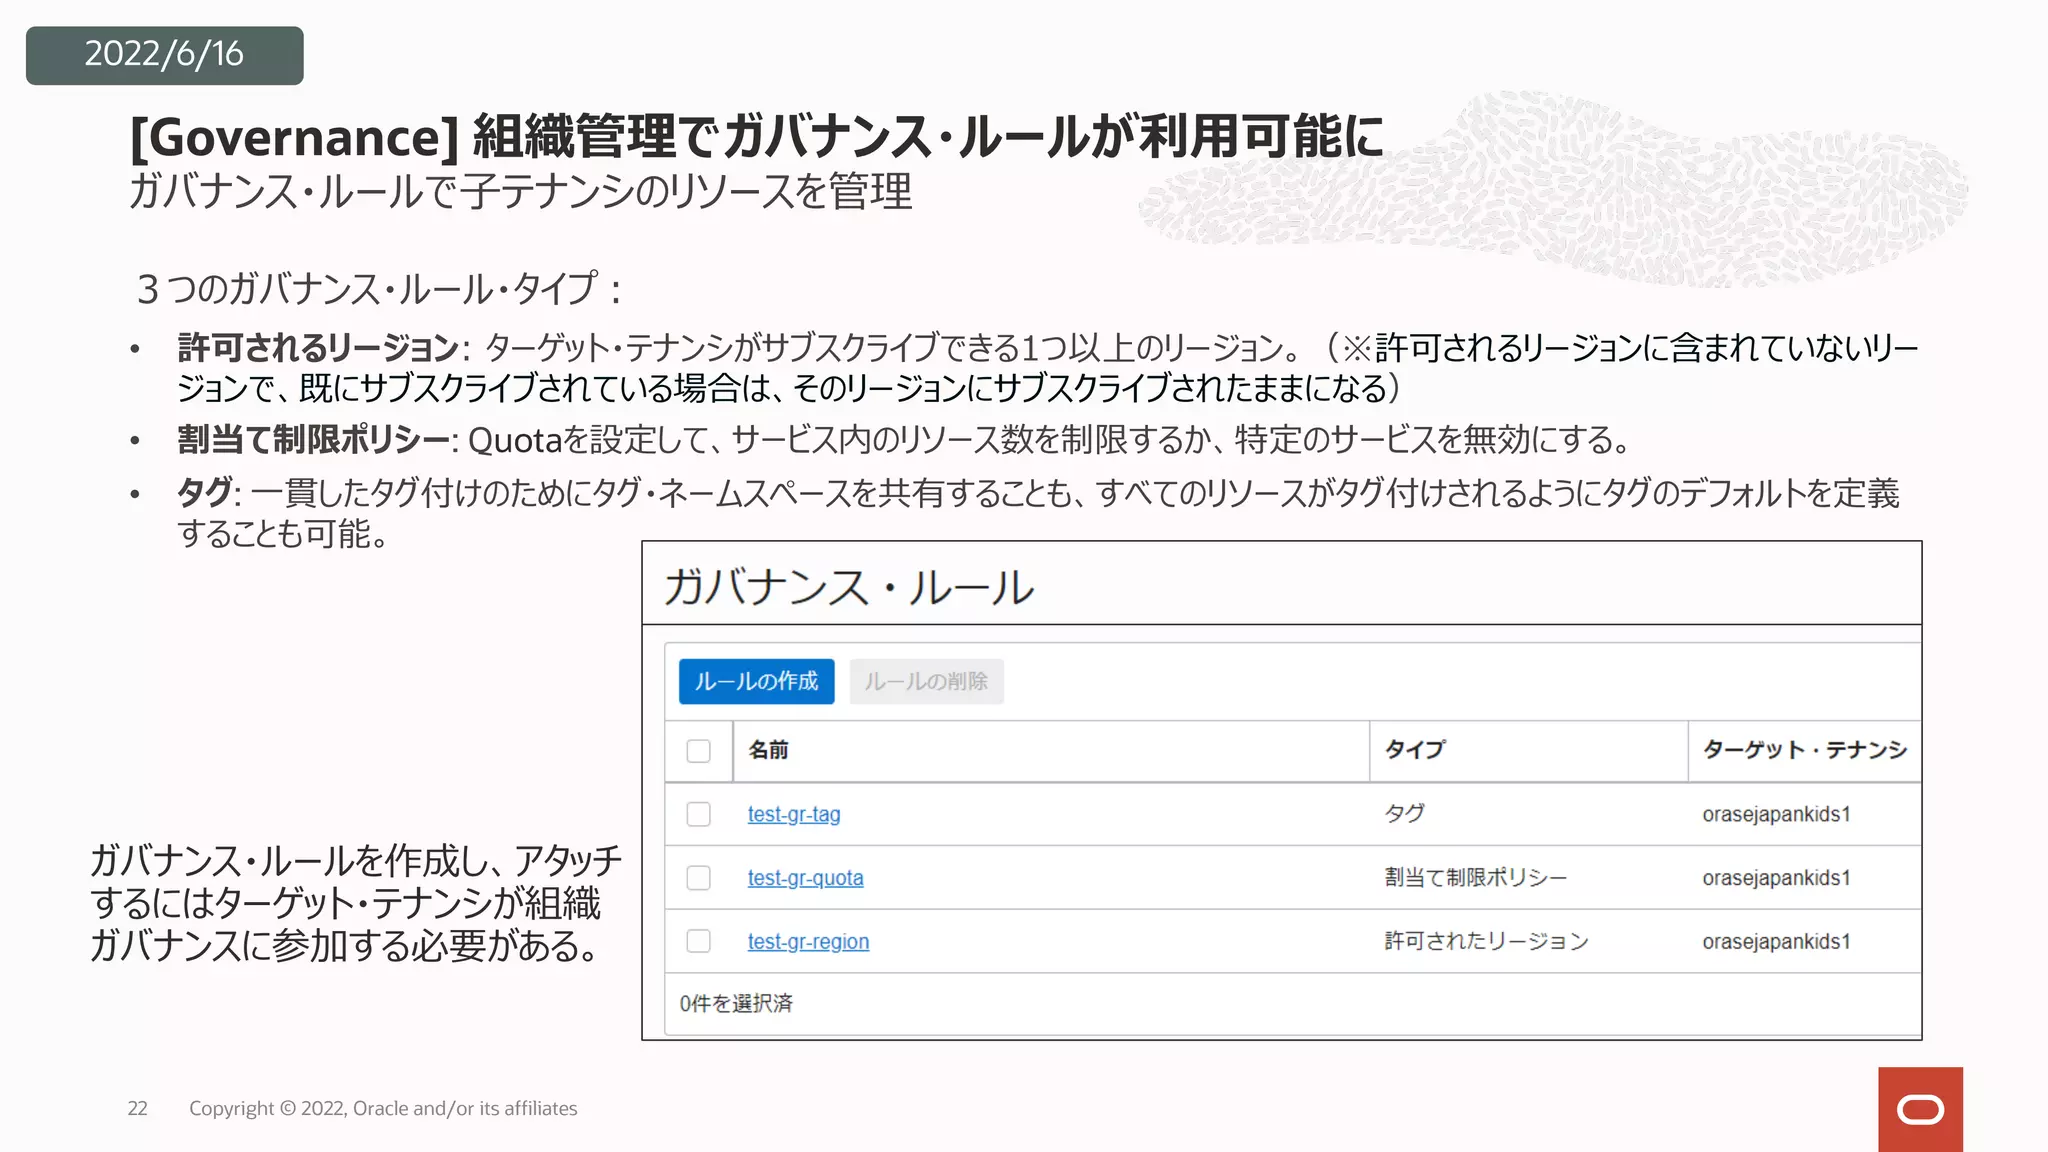This screenshot has height=1152, width=2048.
Task: Click orasejapankids1 in the test-gr-region row
Action: point(1776,941)
